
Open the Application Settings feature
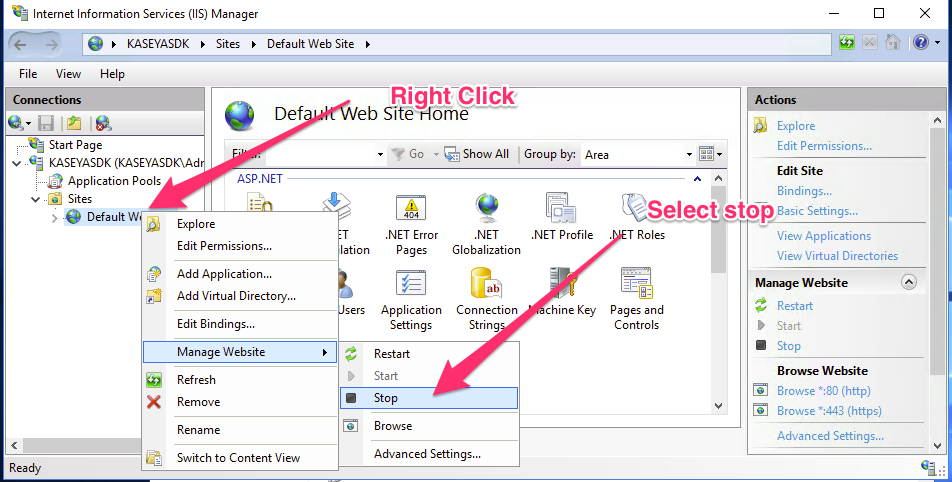pos(411,300)
